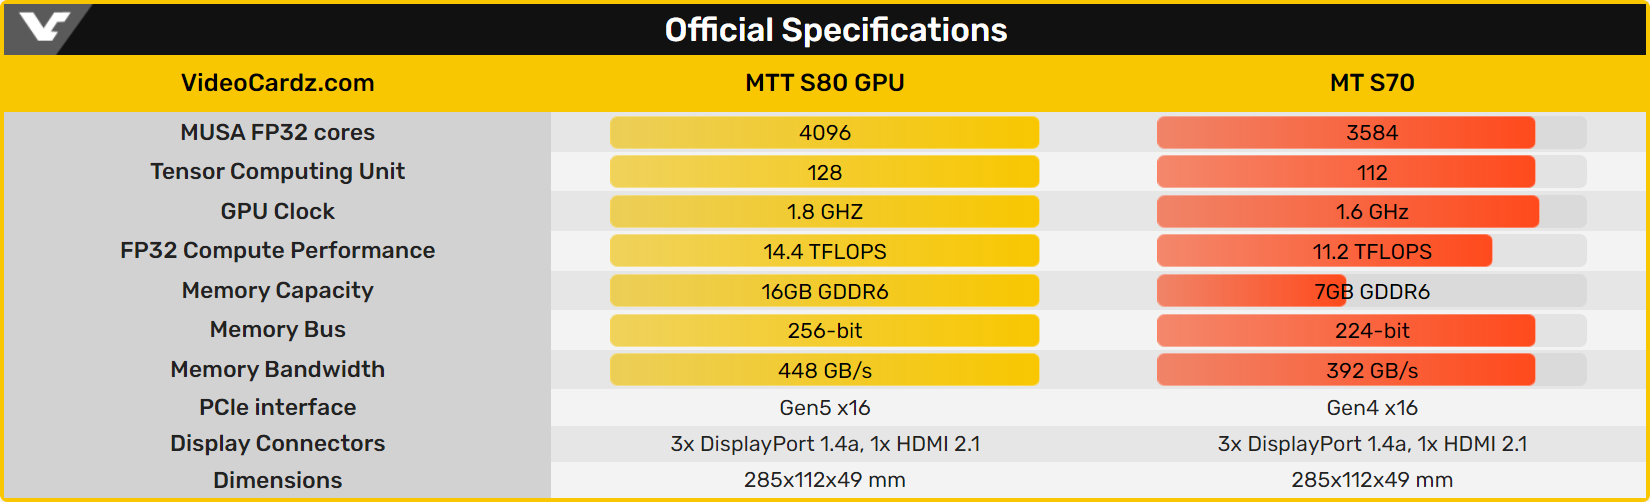This screenshot has height=502, width=1650.
Task: Click the MUSA FP32 cores row label
Action: click(277, 132)
